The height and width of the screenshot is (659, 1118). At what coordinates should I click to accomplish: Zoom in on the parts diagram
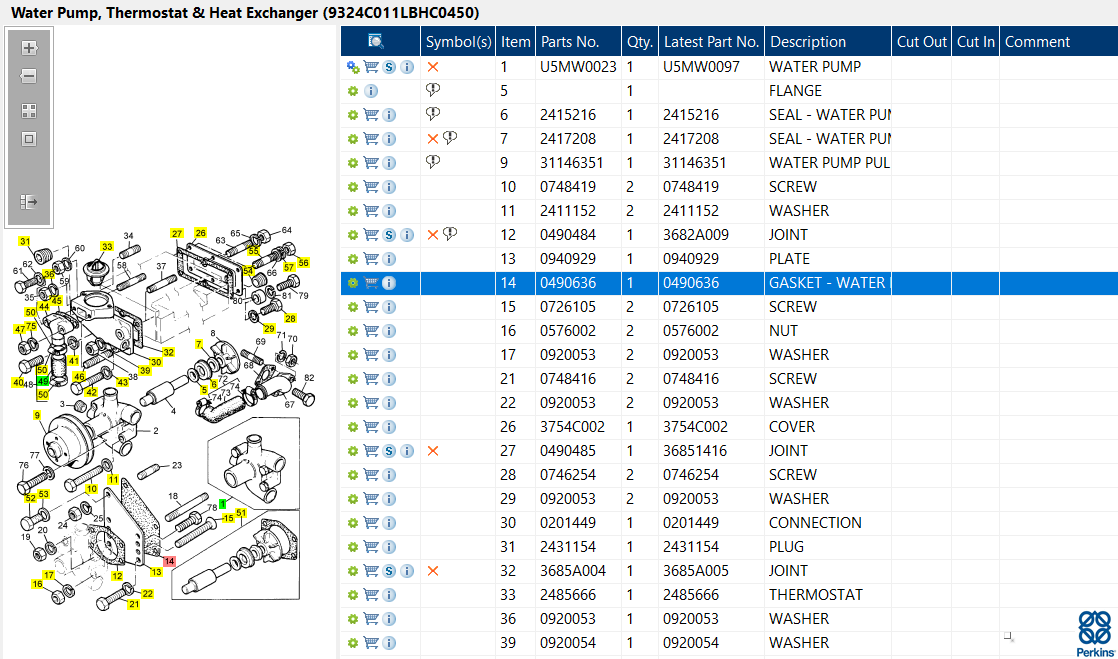[29, 48]
